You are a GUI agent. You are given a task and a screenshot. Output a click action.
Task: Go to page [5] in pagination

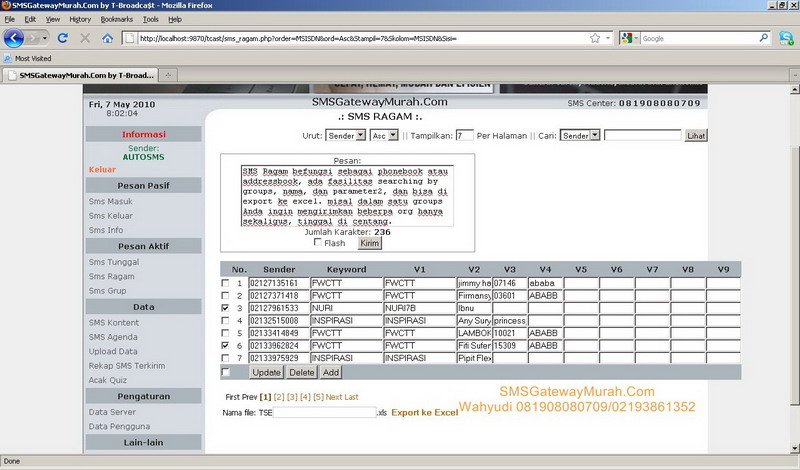pyautogui.click(x=318, y=397)
